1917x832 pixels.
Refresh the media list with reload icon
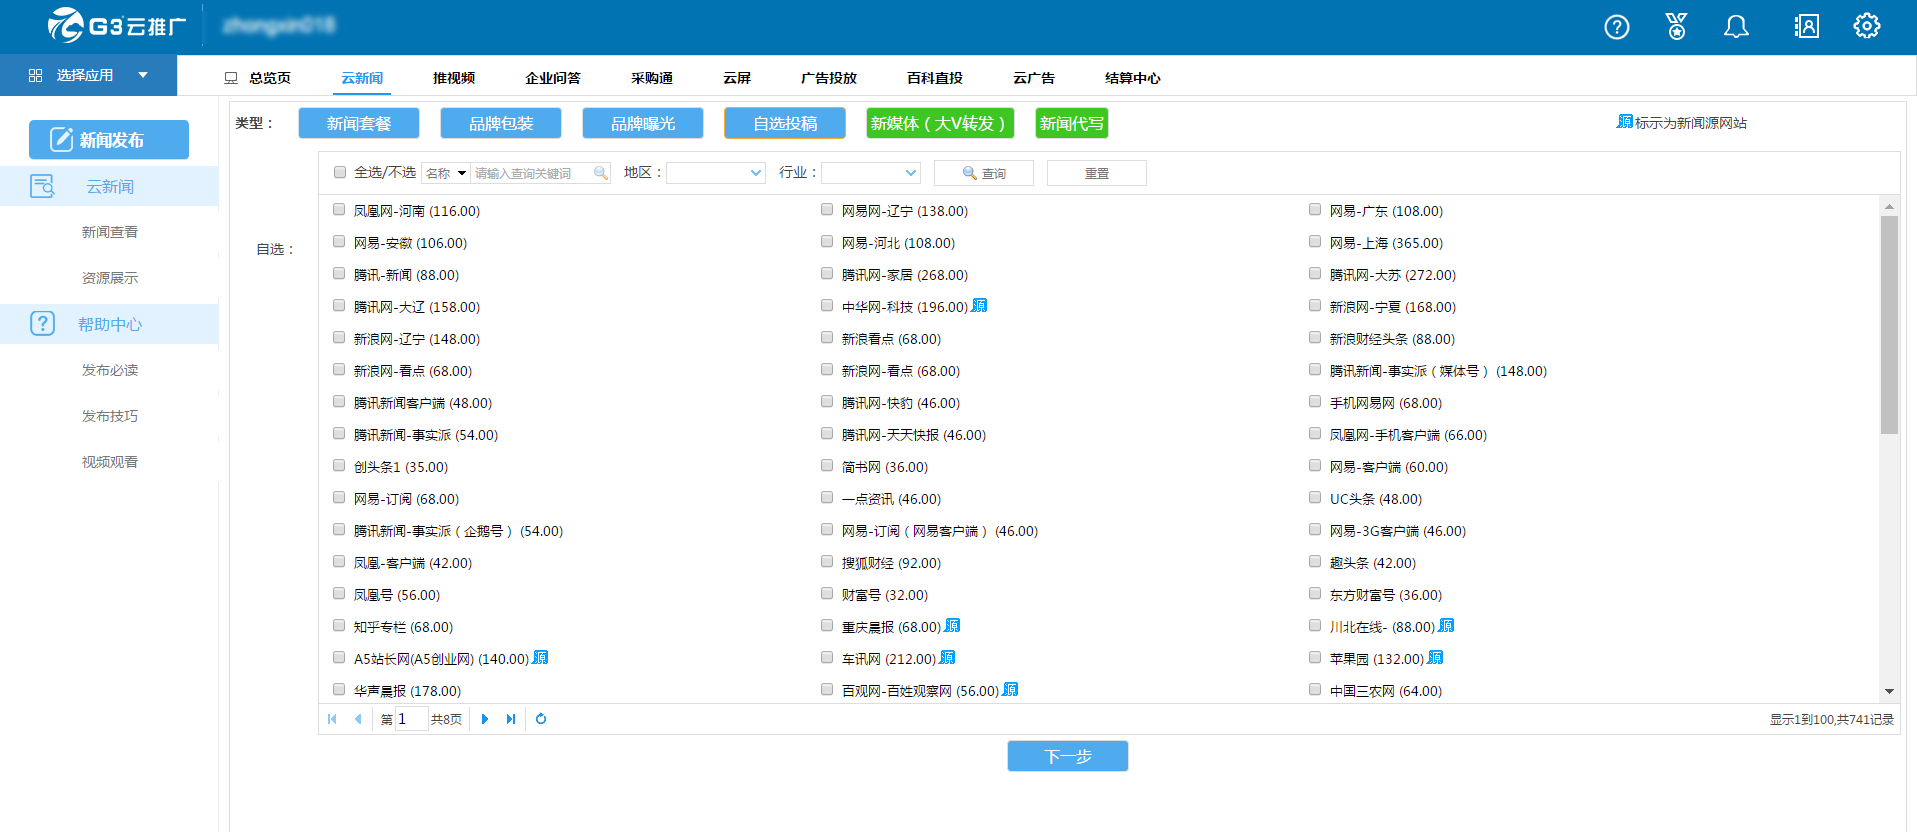point(541,719)
